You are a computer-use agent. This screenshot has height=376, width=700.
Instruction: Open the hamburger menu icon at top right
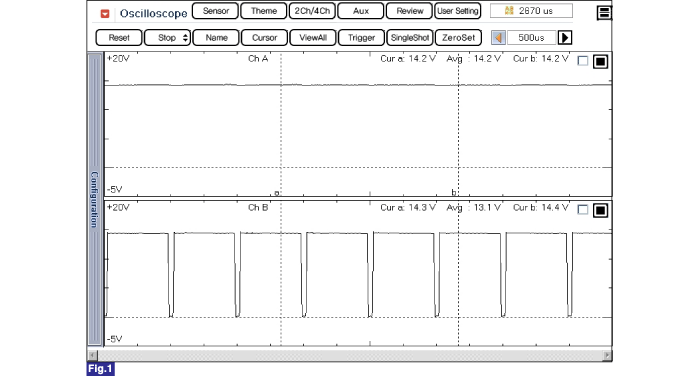point(604,13)
